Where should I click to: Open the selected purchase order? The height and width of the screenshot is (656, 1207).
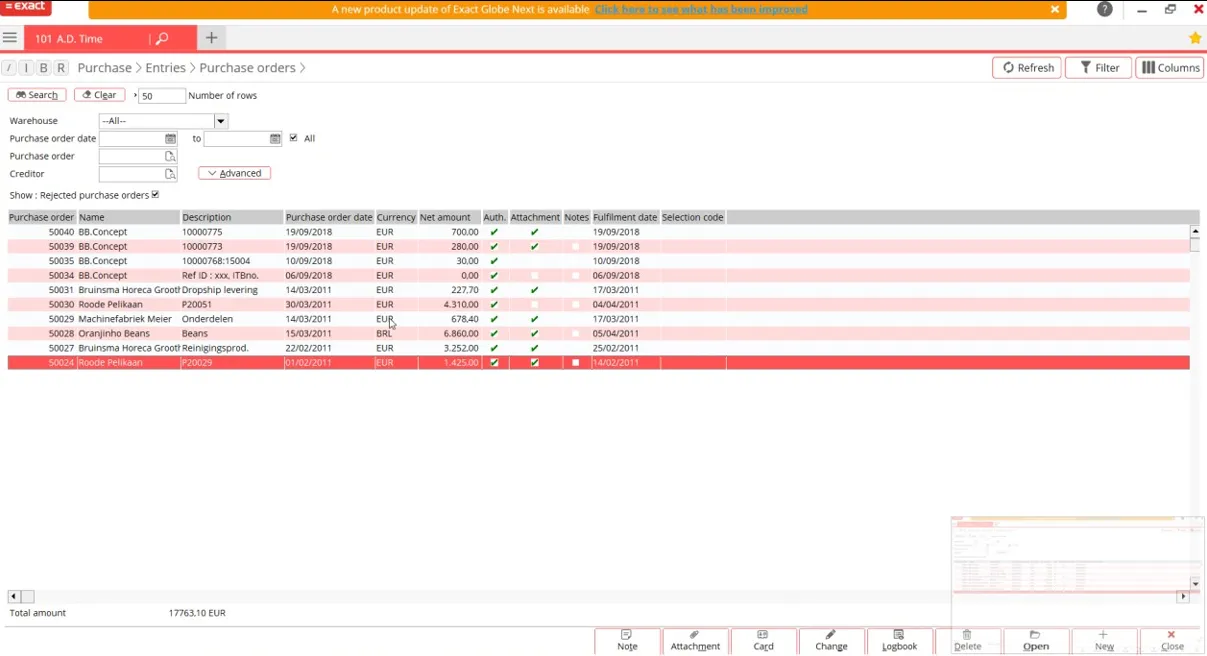pyautogui.click(x=1036, y=641)
